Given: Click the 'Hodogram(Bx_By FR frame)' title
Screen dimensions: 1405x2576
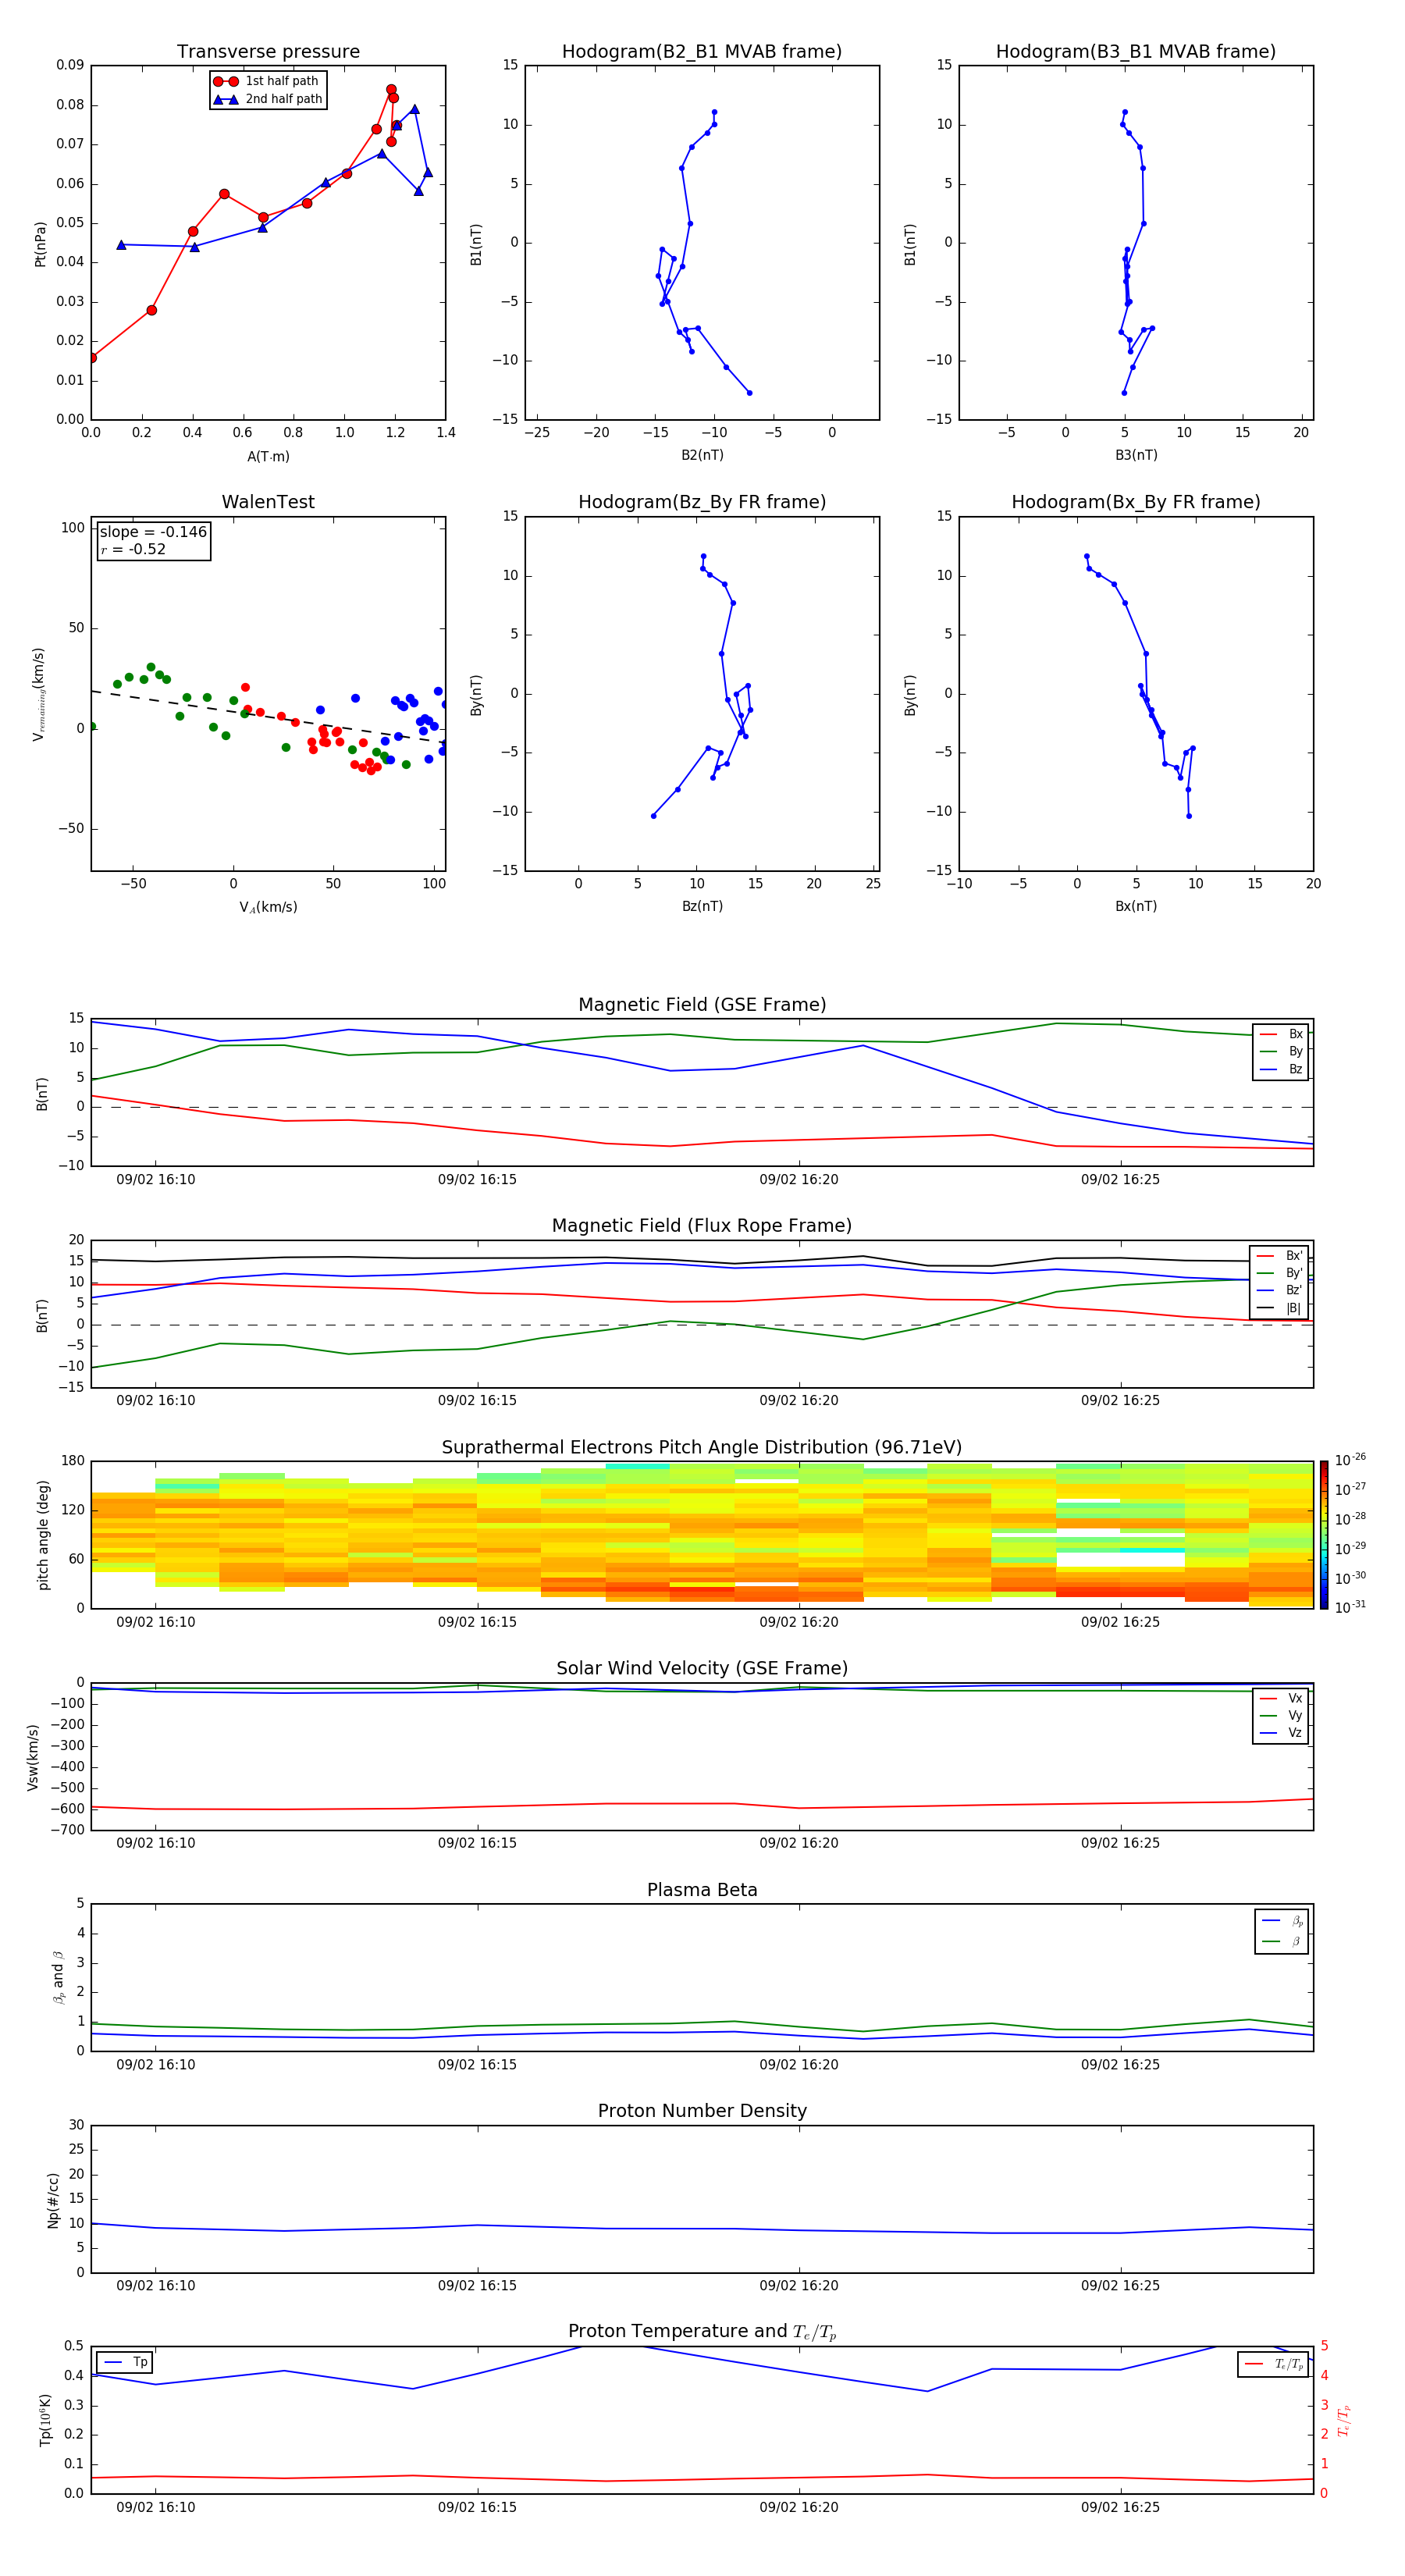Looking at the screenshot, I should tap(1136, 502).
